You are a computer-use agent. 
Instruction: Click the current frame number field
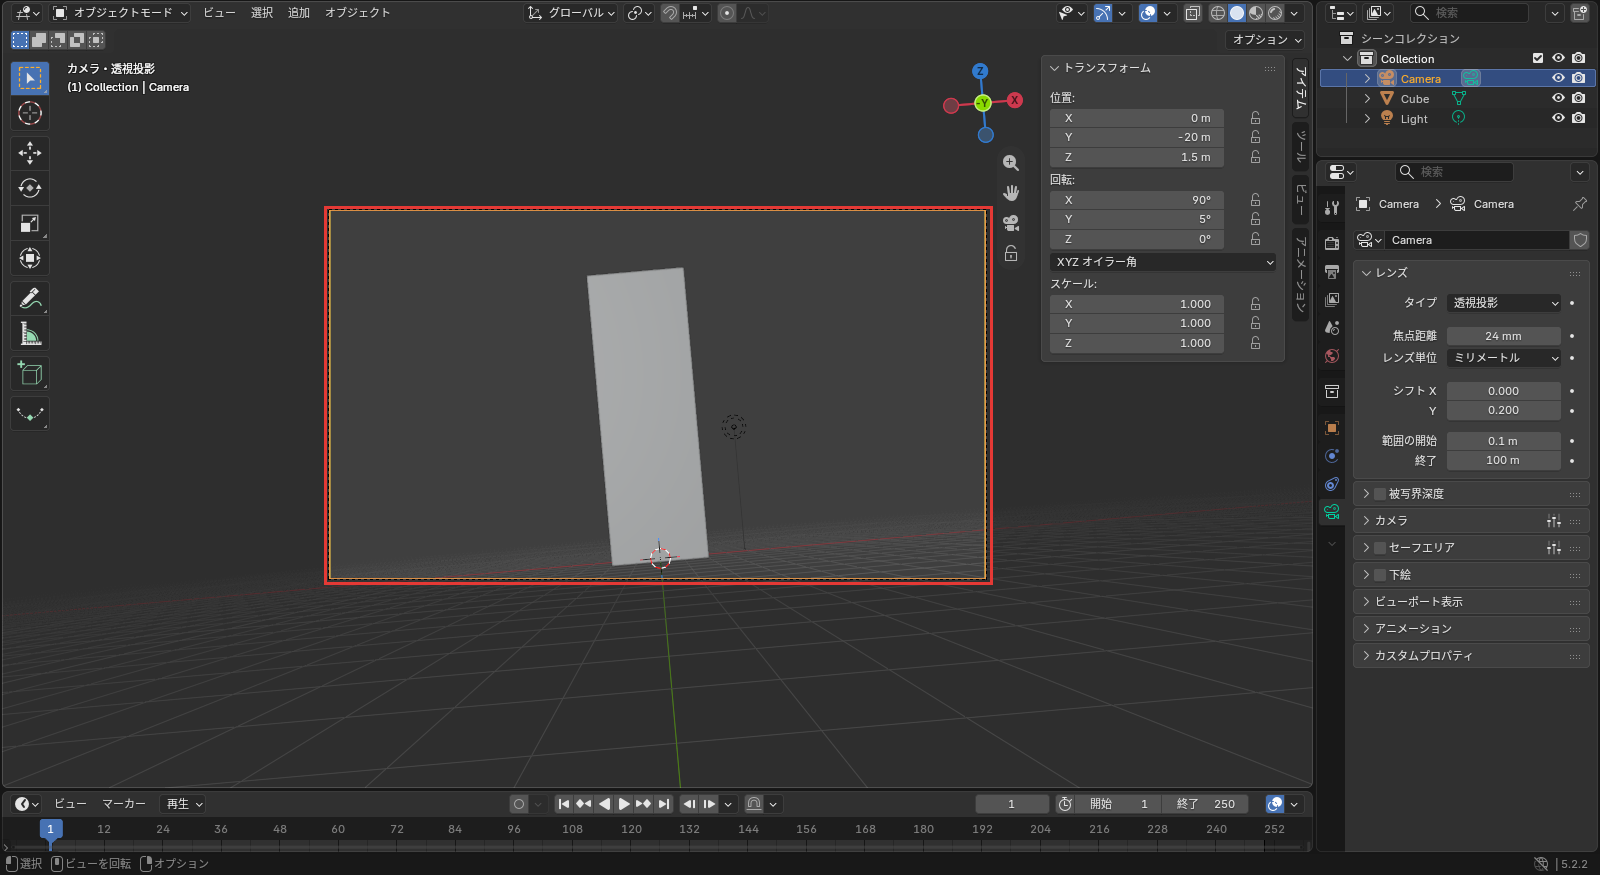1012,804
